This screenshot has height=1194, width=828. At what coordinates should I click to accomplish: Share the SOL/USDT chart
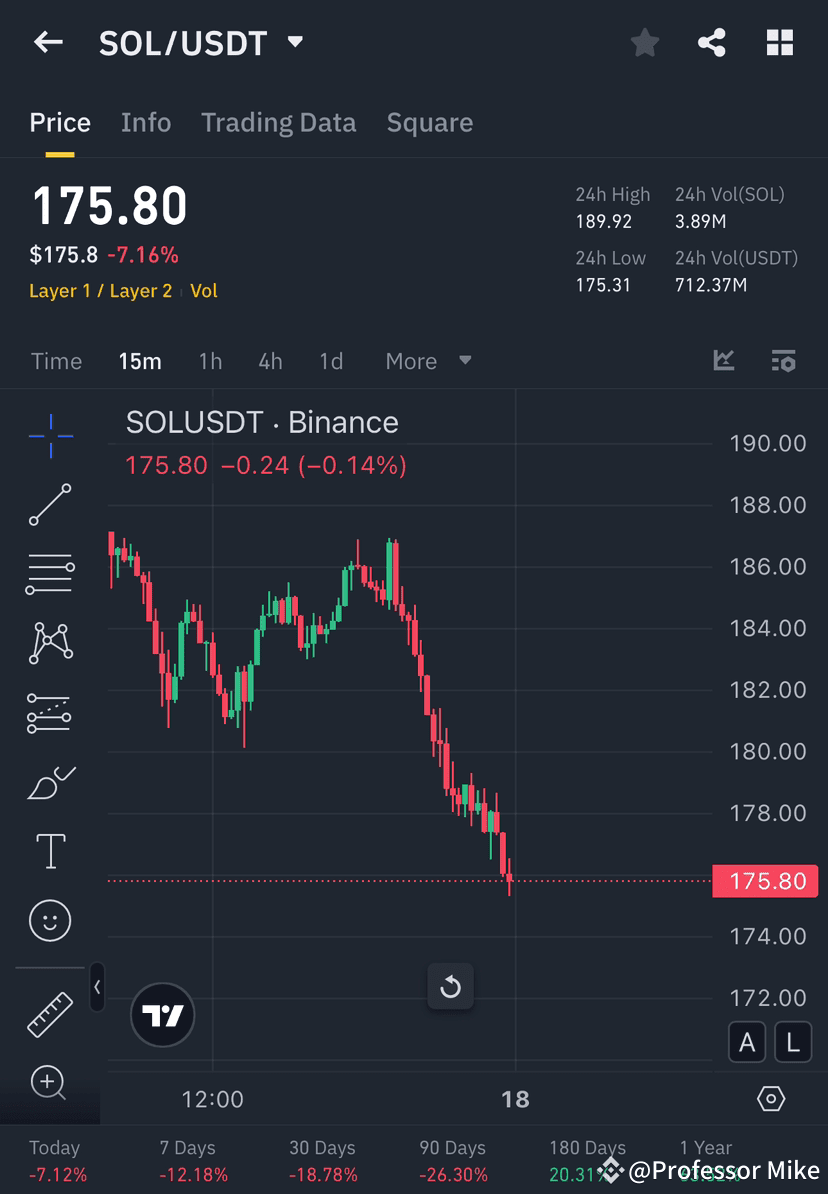[712, 42]
